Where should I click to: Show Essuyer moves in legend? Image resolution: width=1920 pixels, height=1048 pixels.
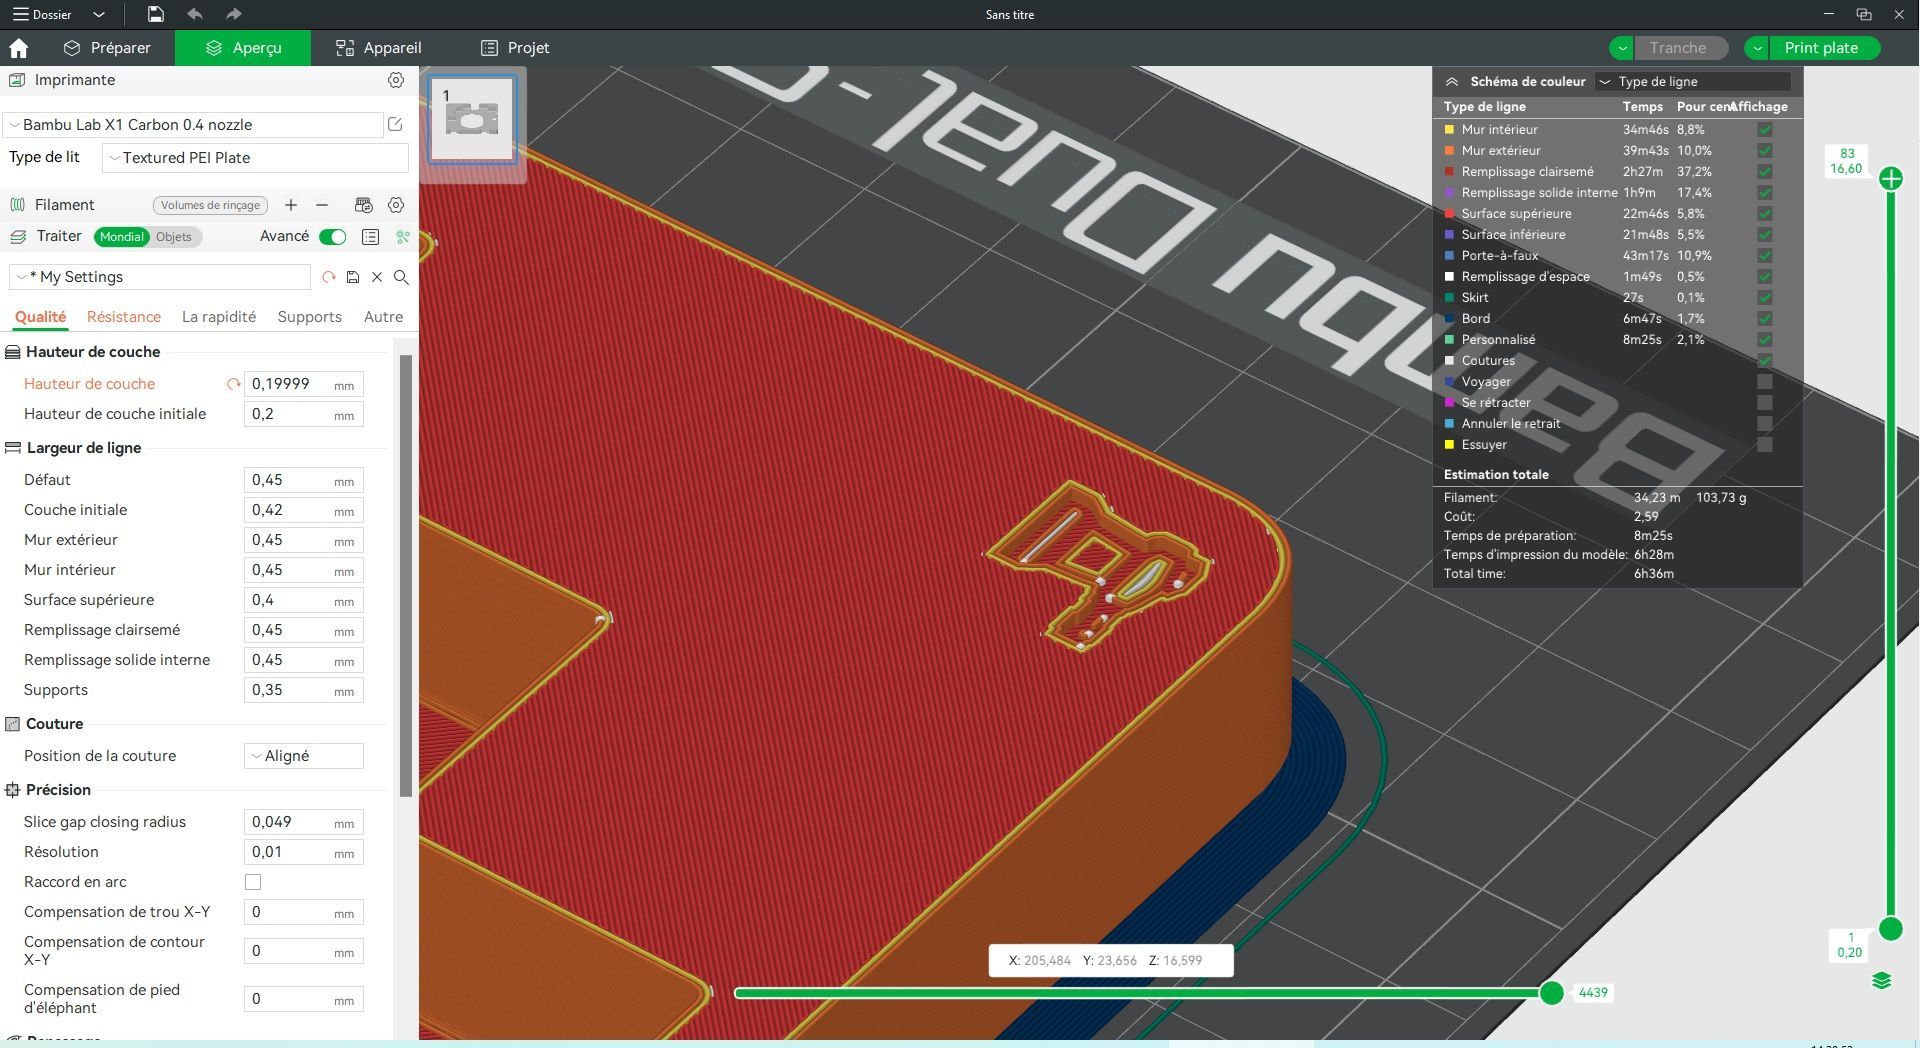[x=1765, y=445]
